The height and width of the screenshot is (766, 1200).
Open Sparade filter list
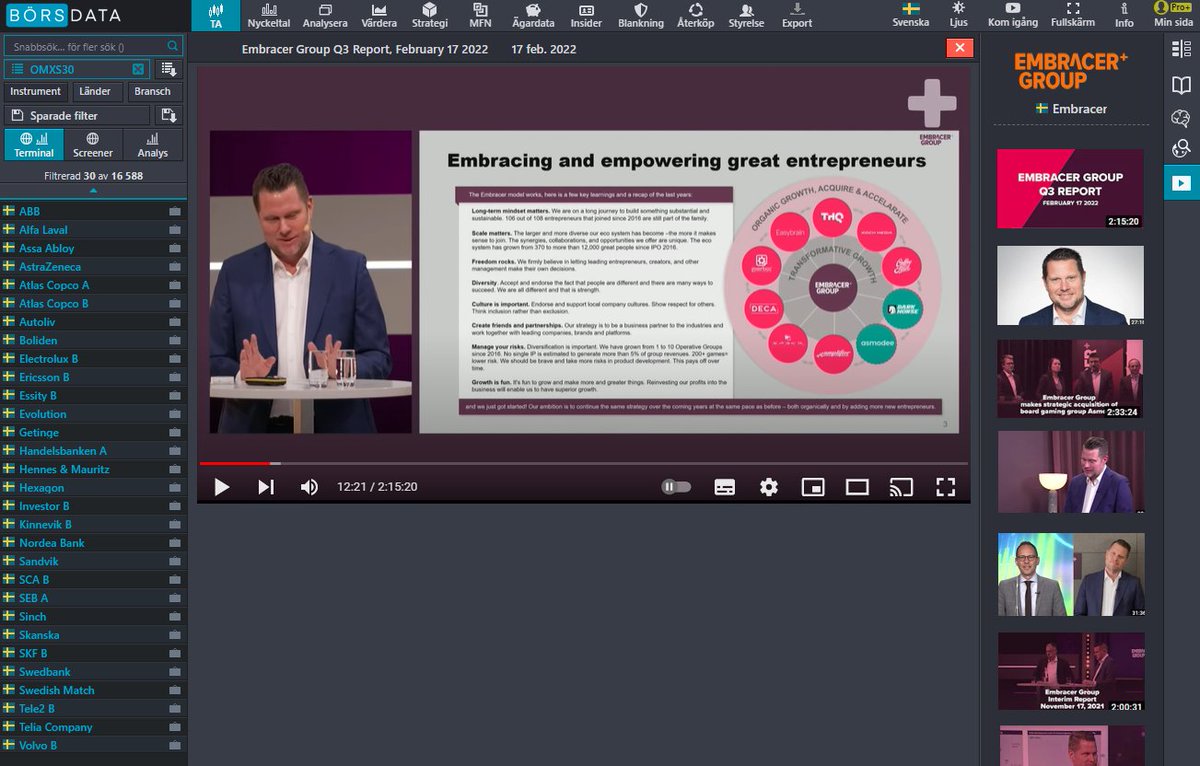point(78,115)
